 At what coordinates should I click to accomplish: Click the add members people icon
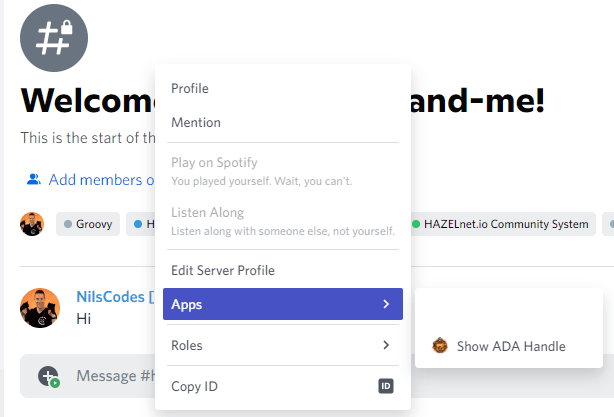point(34,179)
